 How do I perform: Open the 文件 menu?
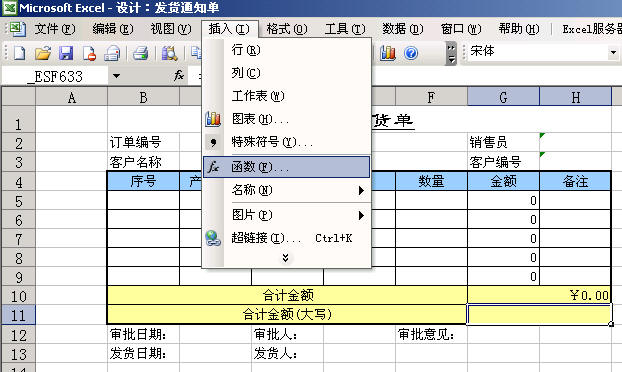[x=55, y=29]
